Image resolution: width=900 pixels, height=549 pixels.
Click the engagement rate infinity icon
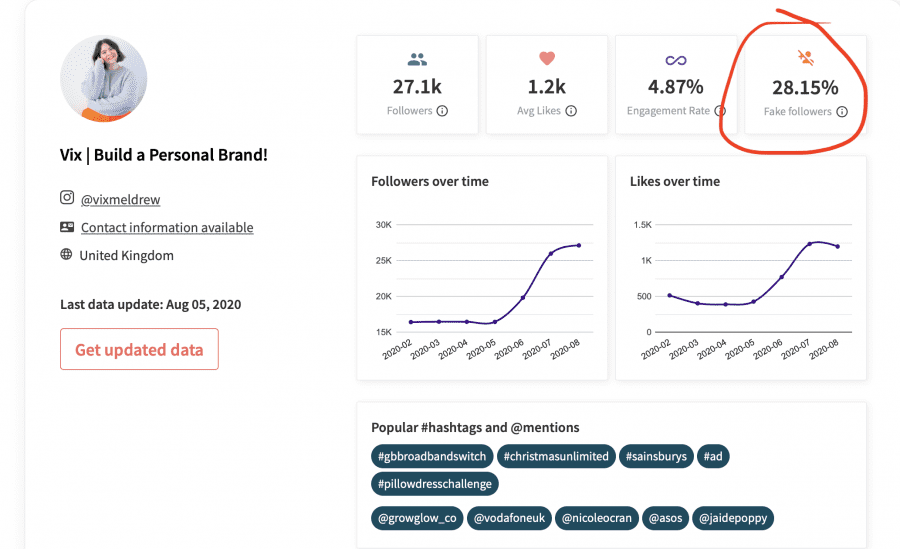(x=676, y=60)
